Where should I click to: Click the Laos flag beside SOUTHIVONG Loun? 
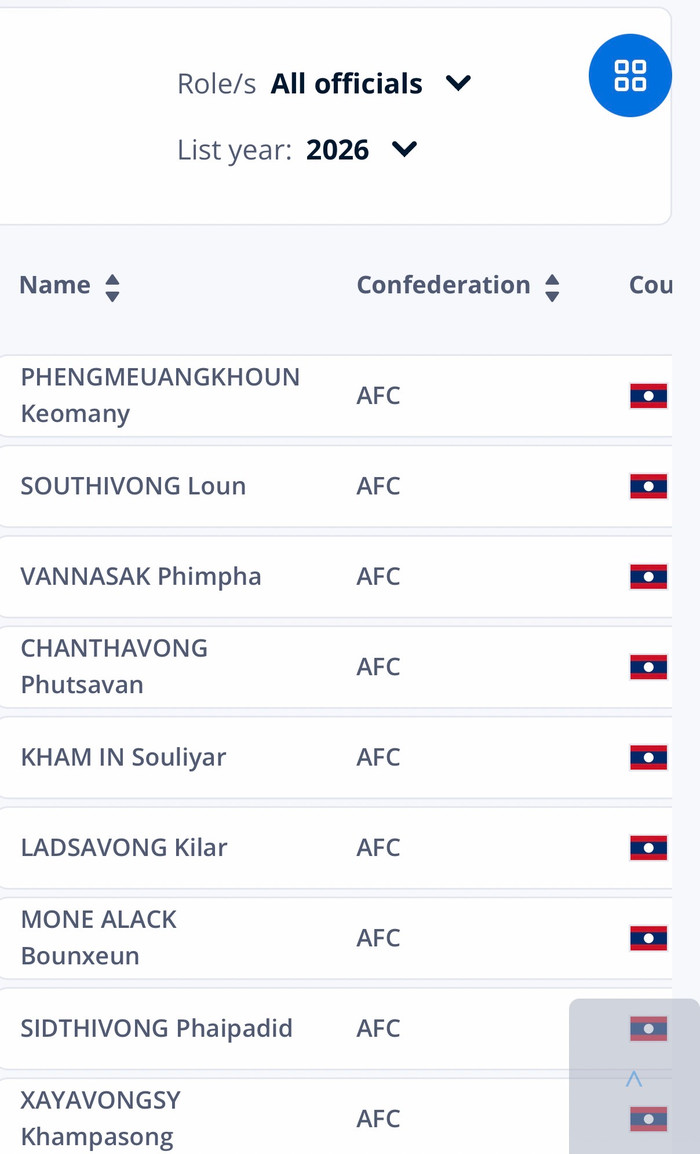point(648,486)
